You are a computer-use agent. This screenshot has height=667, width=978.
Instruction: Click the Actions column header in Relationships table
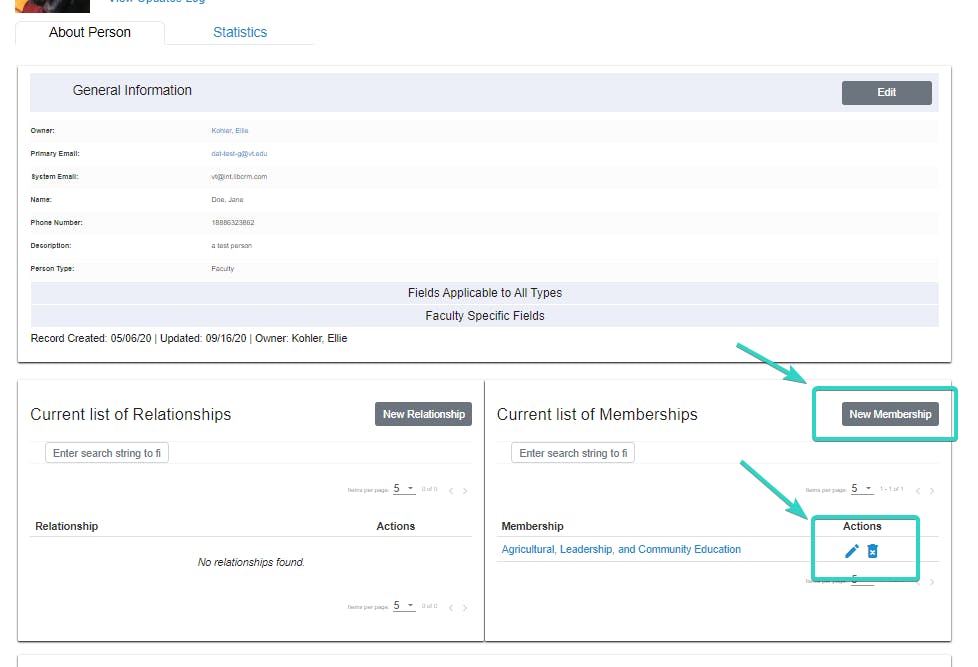coord(395,526)
